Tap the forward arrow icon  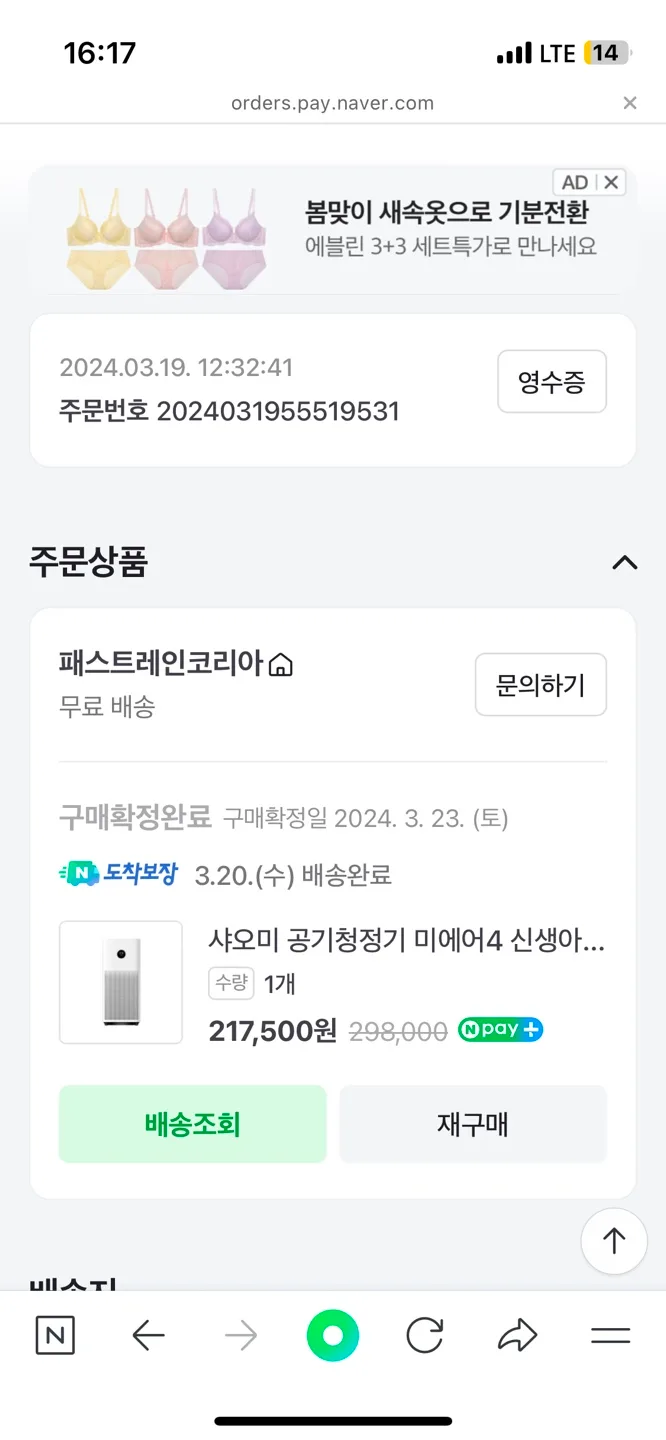tap(241, 1336)
